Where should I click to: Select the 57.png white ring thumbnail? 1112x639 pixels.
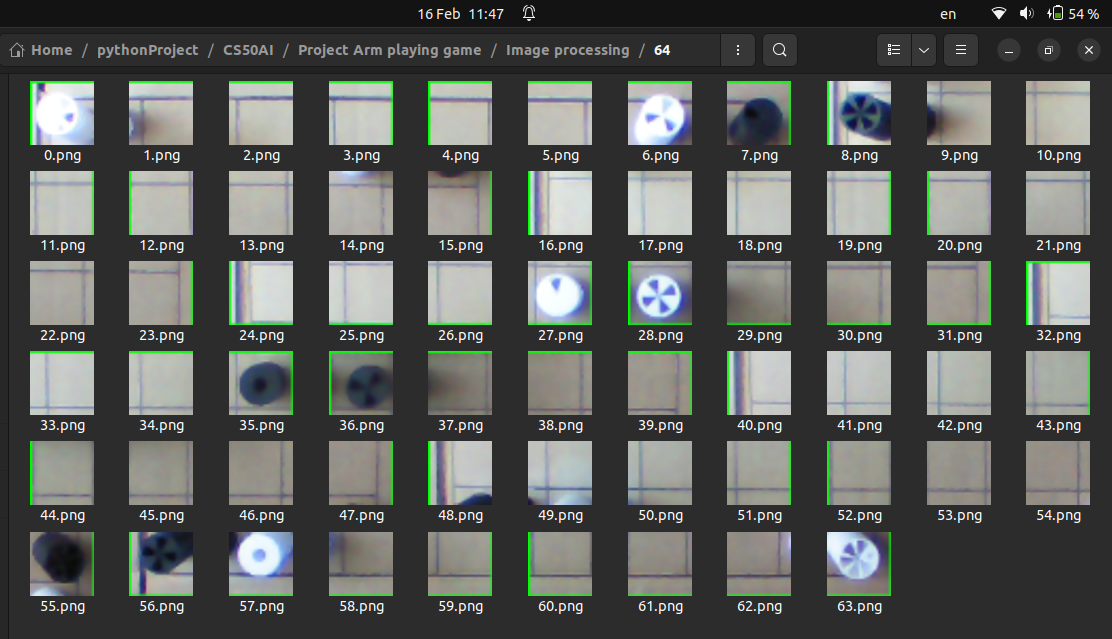coord(261,564)
